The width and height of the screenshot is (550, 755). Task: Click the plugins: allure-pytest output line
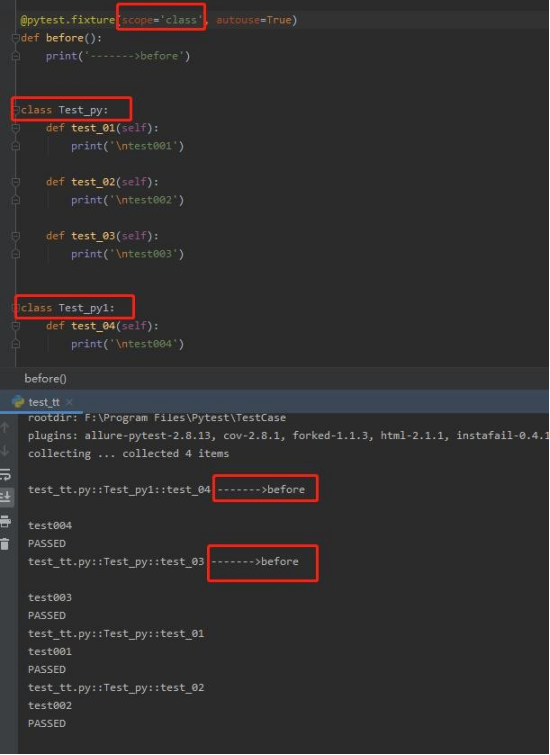click(x=288, y=435)
